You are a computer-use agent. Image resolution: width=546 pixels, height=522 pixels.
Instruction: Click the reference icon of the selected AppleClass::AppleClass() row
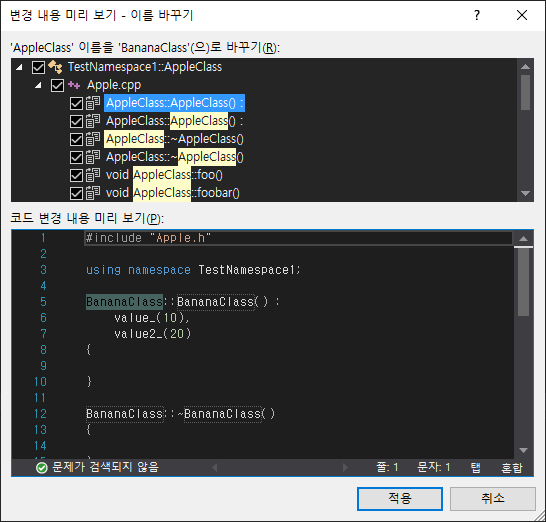93,103
